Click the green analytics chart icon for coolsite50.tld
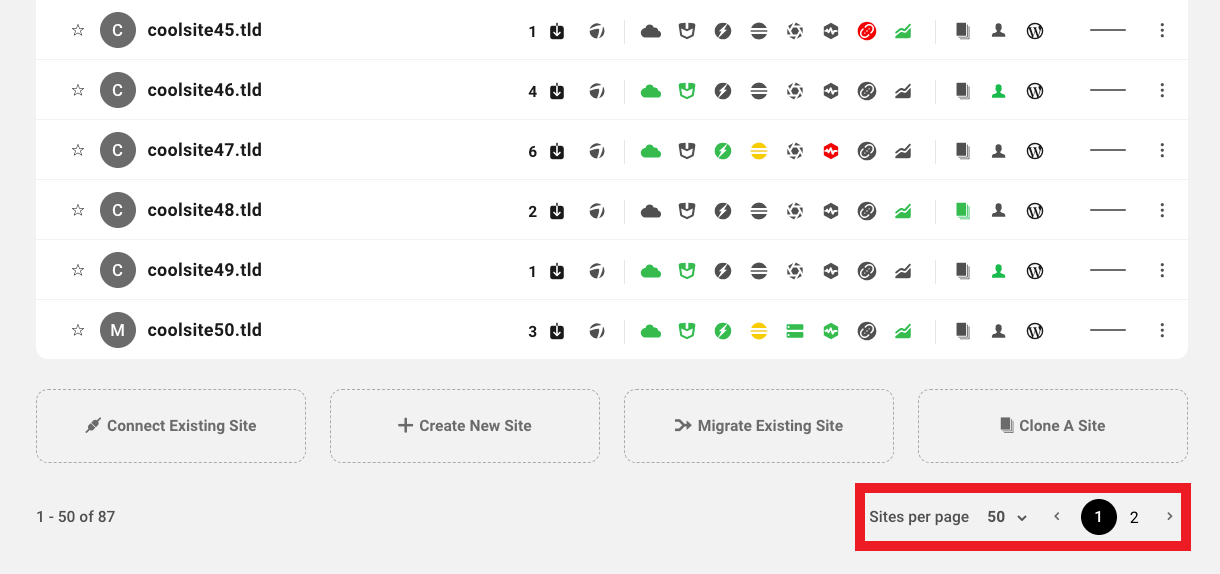The width and height of the screenshot is (1220, 574). click(x=903, y=331)
